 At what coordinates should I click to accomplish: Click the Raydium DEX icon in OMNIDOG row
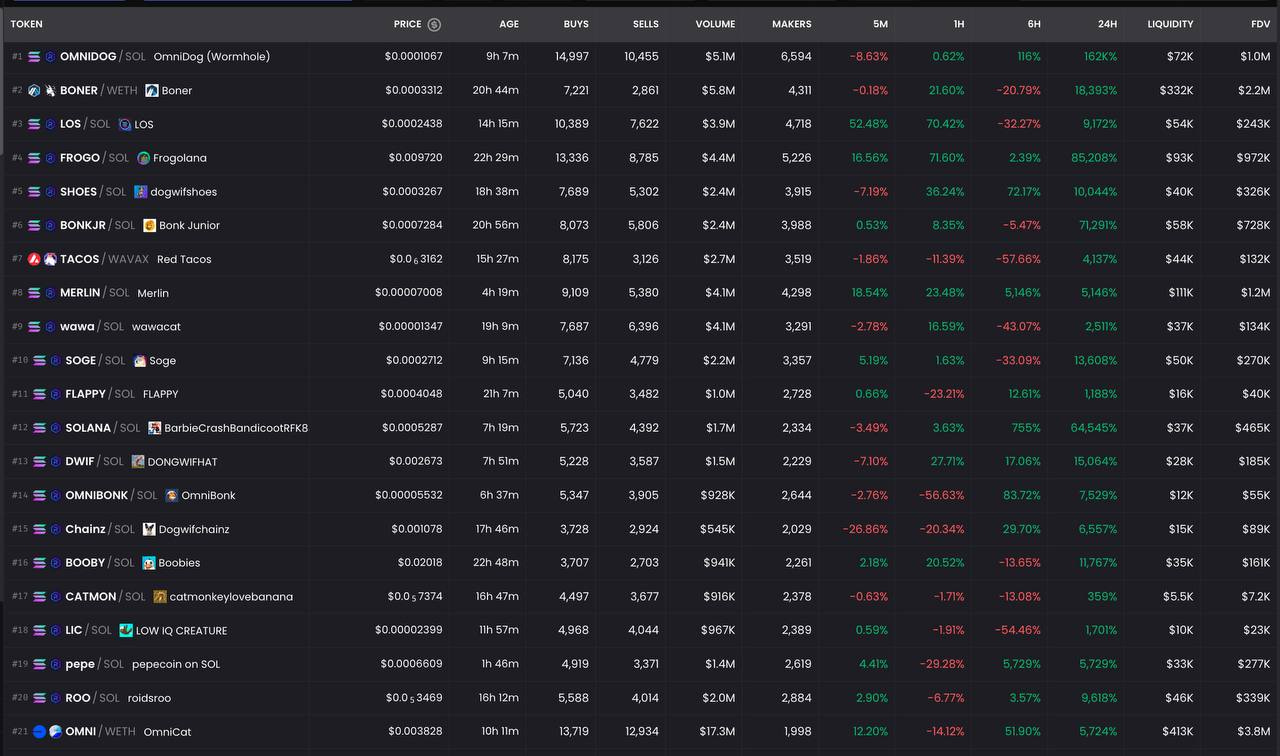click(50, 57)
